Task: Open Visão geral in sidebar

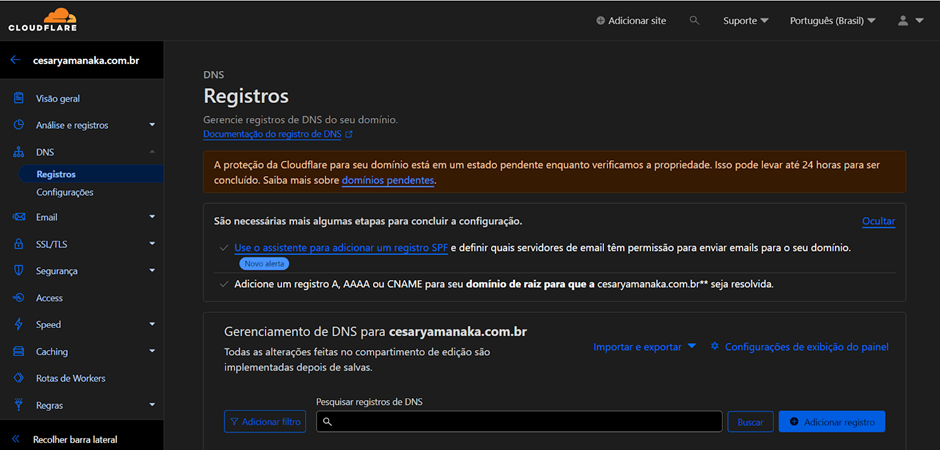Action: (58, 99)
